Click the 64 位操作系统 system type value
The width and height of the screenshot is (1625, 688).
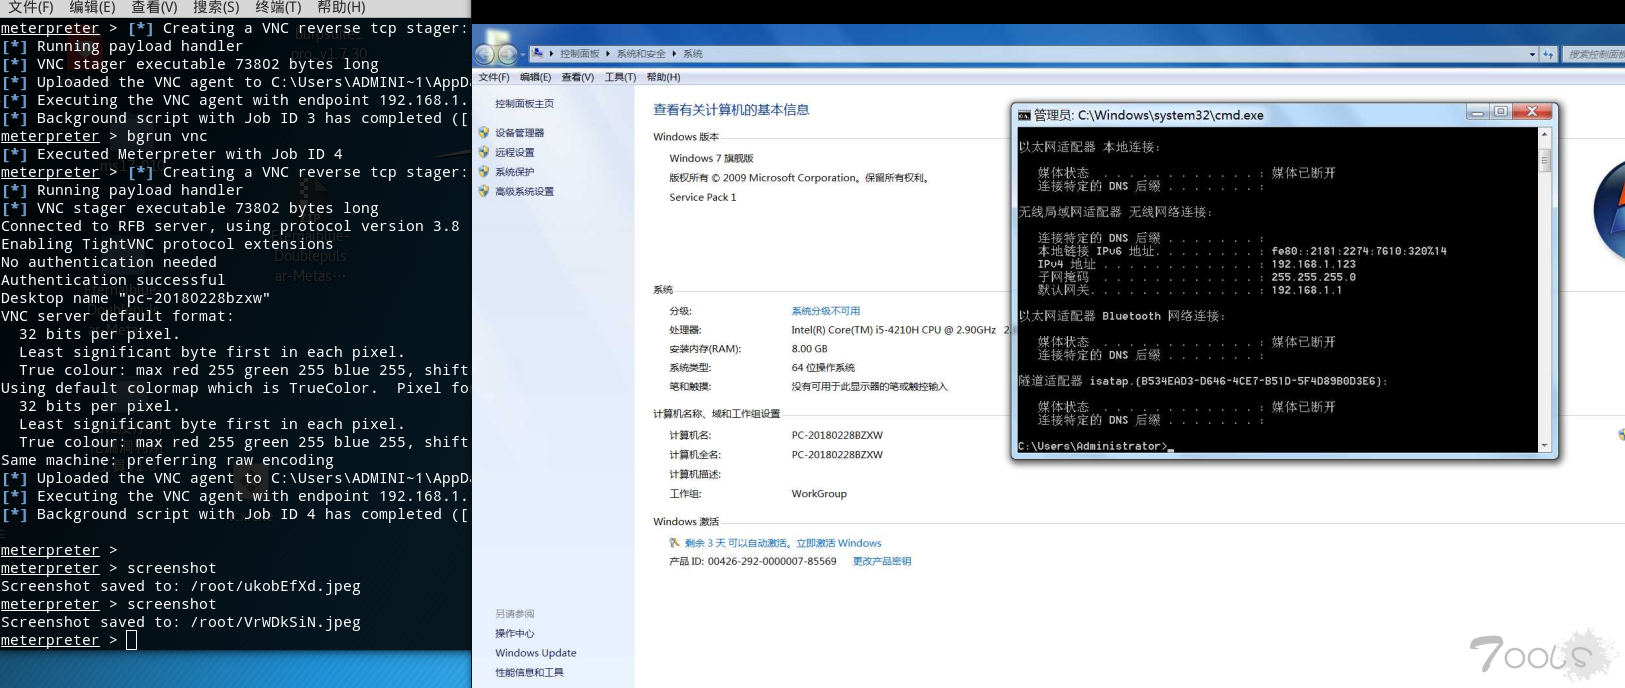coord(823,368)
